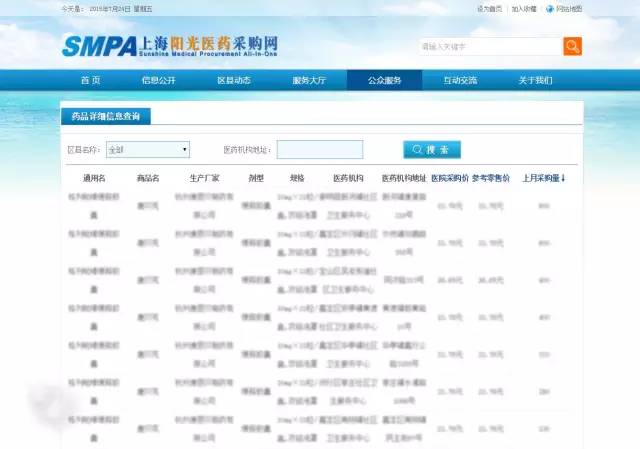Go to 区县动态 in the nav bar
The image size is (640, 449).
[x=234, y=80]
